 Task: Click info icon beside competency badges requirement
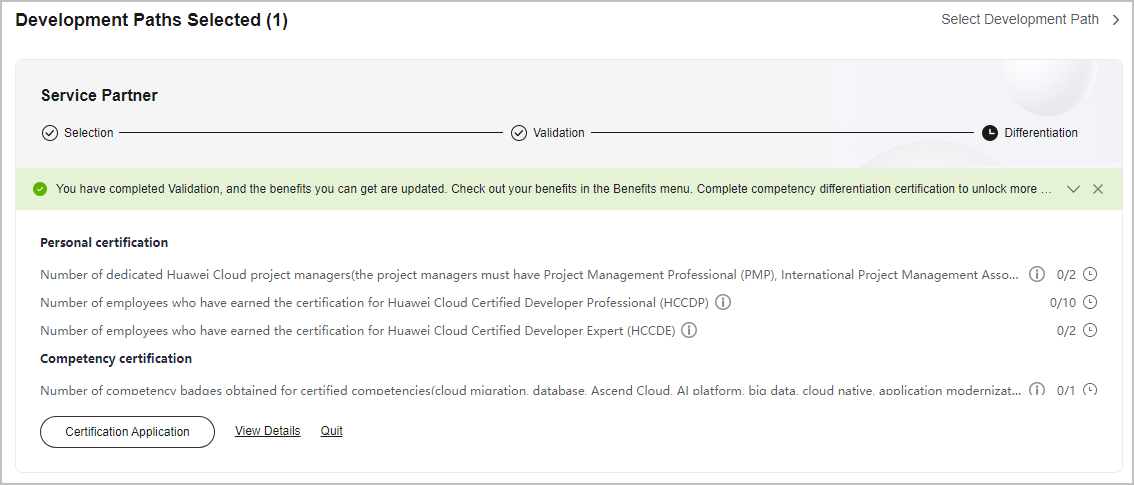[1037, 390]
